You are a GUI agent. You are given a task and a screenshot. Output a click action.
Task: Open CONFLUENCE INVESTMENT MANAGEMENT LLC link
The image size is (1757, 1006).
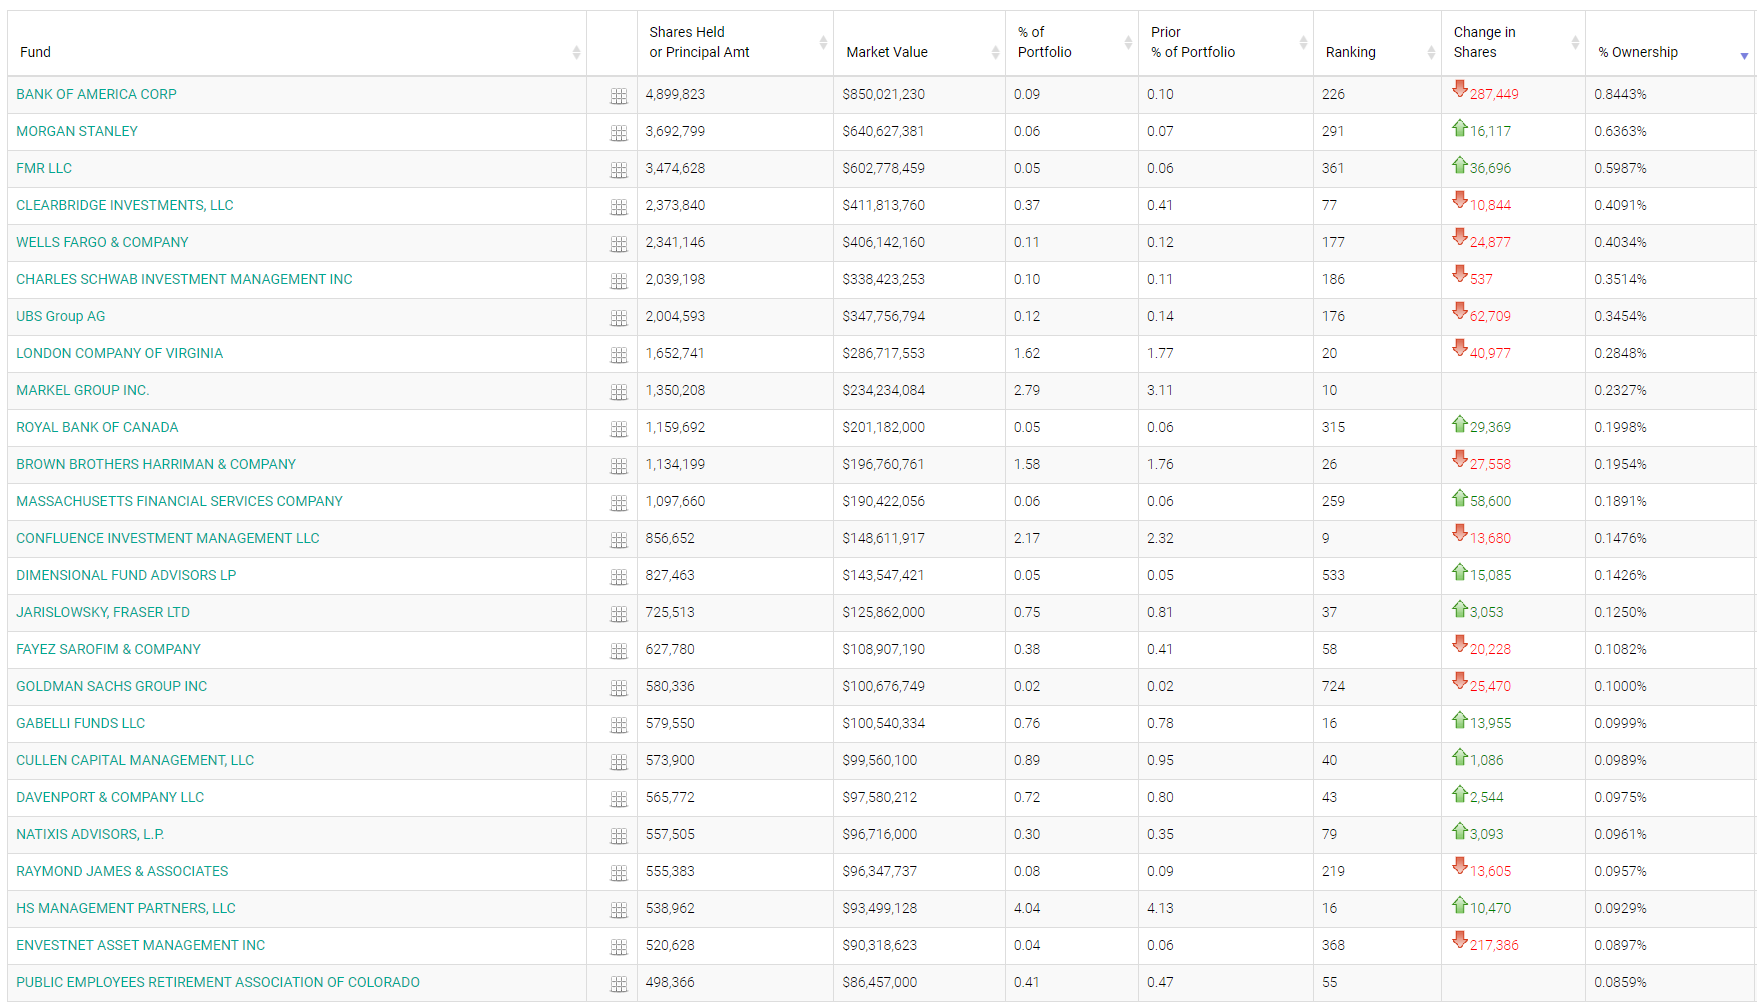click(x=168, y=538)
